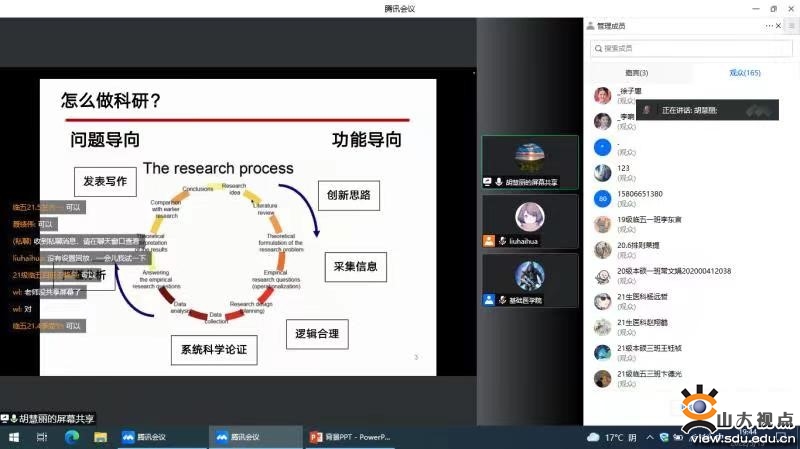The height and width of the screenshot is (449, 800).
Task: Select the blue avatar of member 15806651380
Action: point(602,198)
